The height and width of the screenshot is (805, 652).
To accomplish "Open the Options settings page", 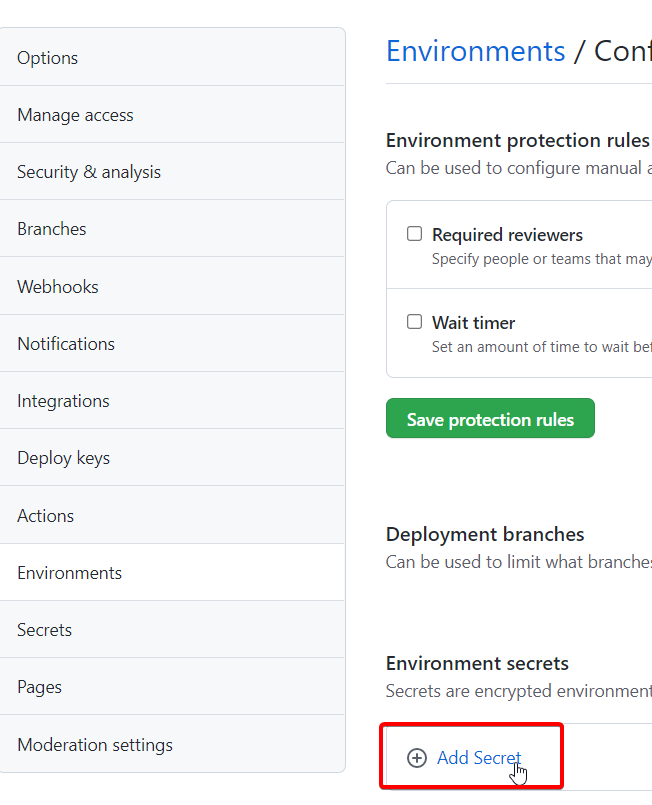I will [47, 58].
